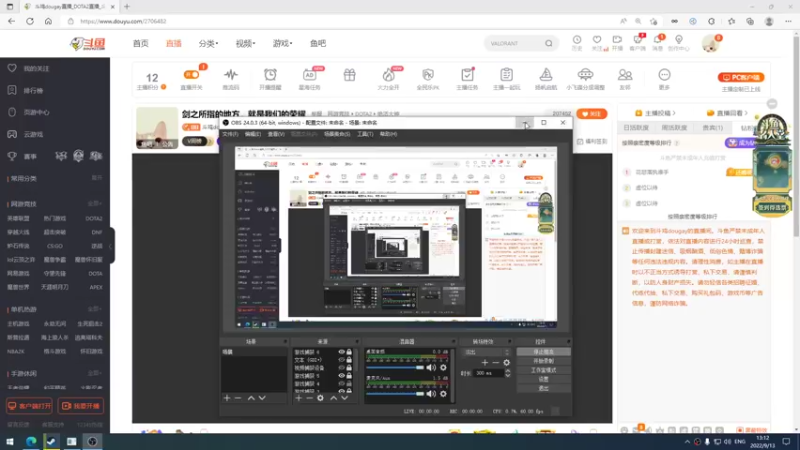Open the streamer tasks checklist icon
The image size is (800, 450).
coord(467,75)
